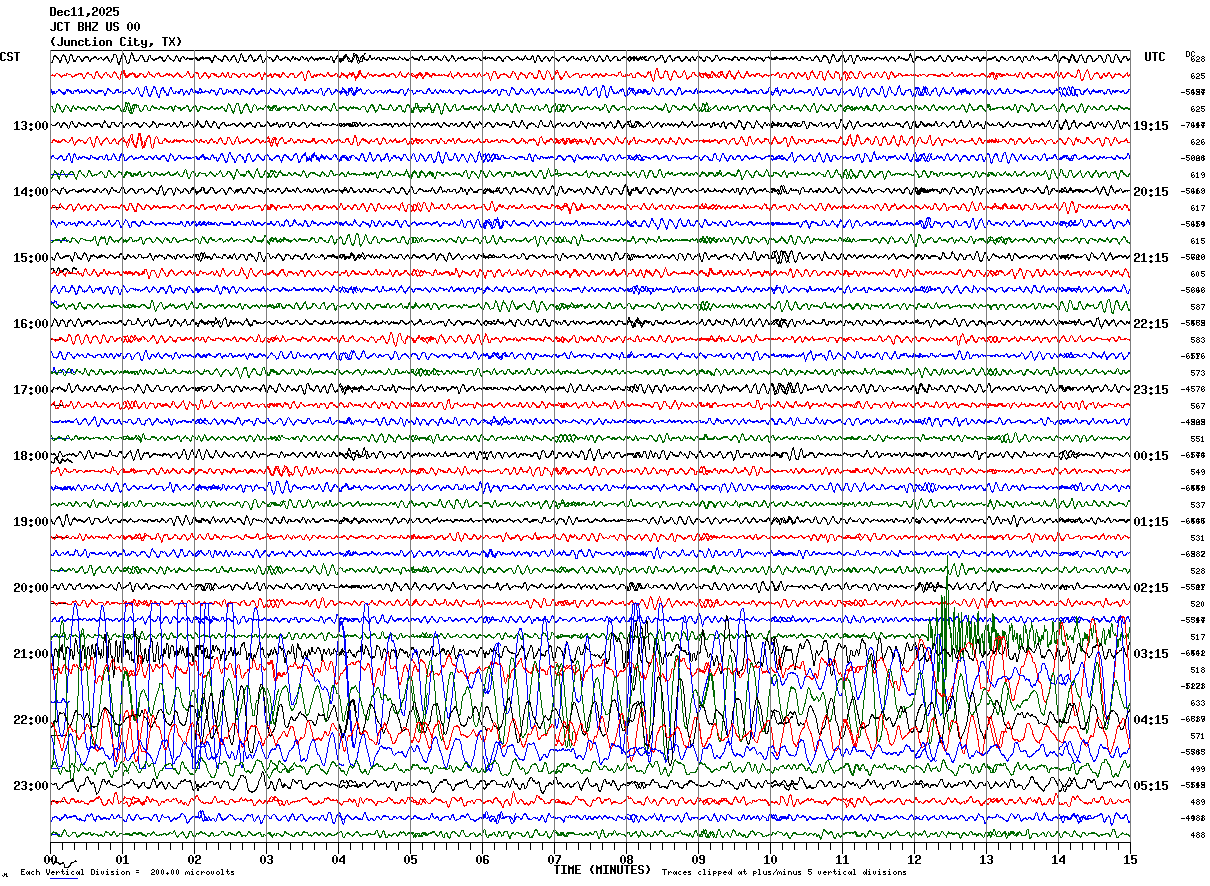Viewport: 1210px width, 886px height.
Task: Click the CST timezone label
Action: click(10, 57)
